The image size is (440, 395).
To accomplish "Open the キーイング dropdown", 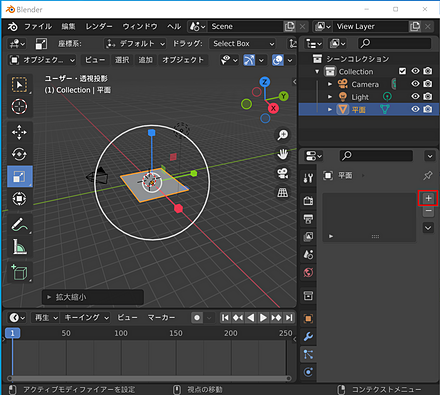I will tap(86, 318).
